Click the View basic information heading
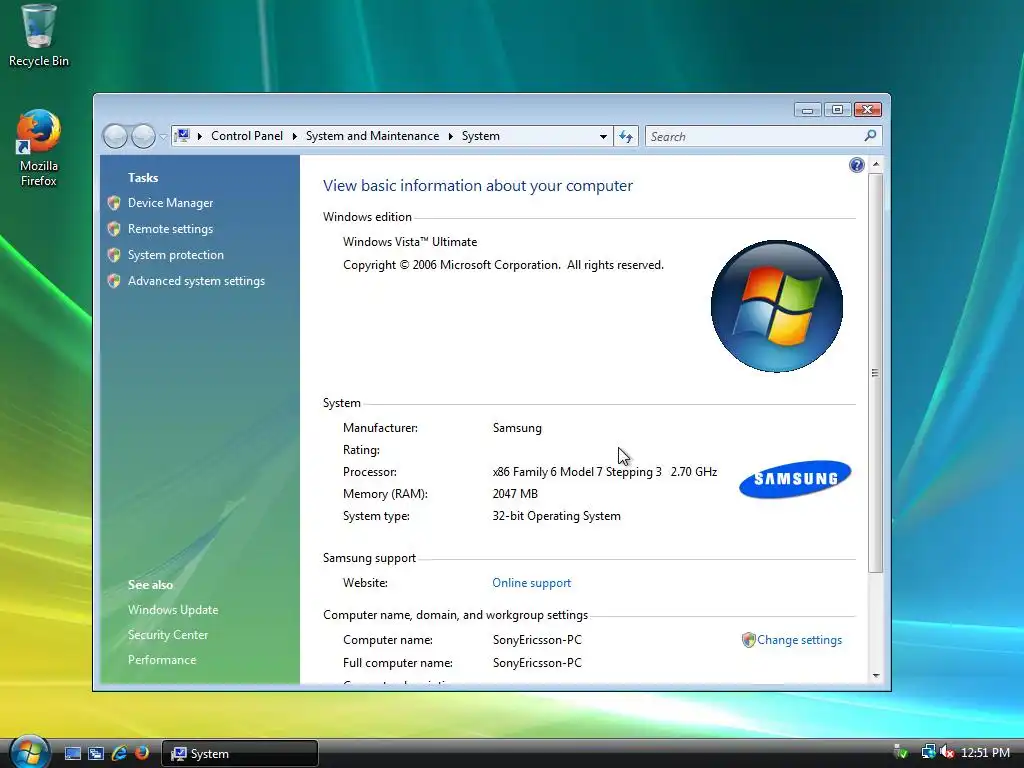The image size is (1024, 768). point(478,186)
